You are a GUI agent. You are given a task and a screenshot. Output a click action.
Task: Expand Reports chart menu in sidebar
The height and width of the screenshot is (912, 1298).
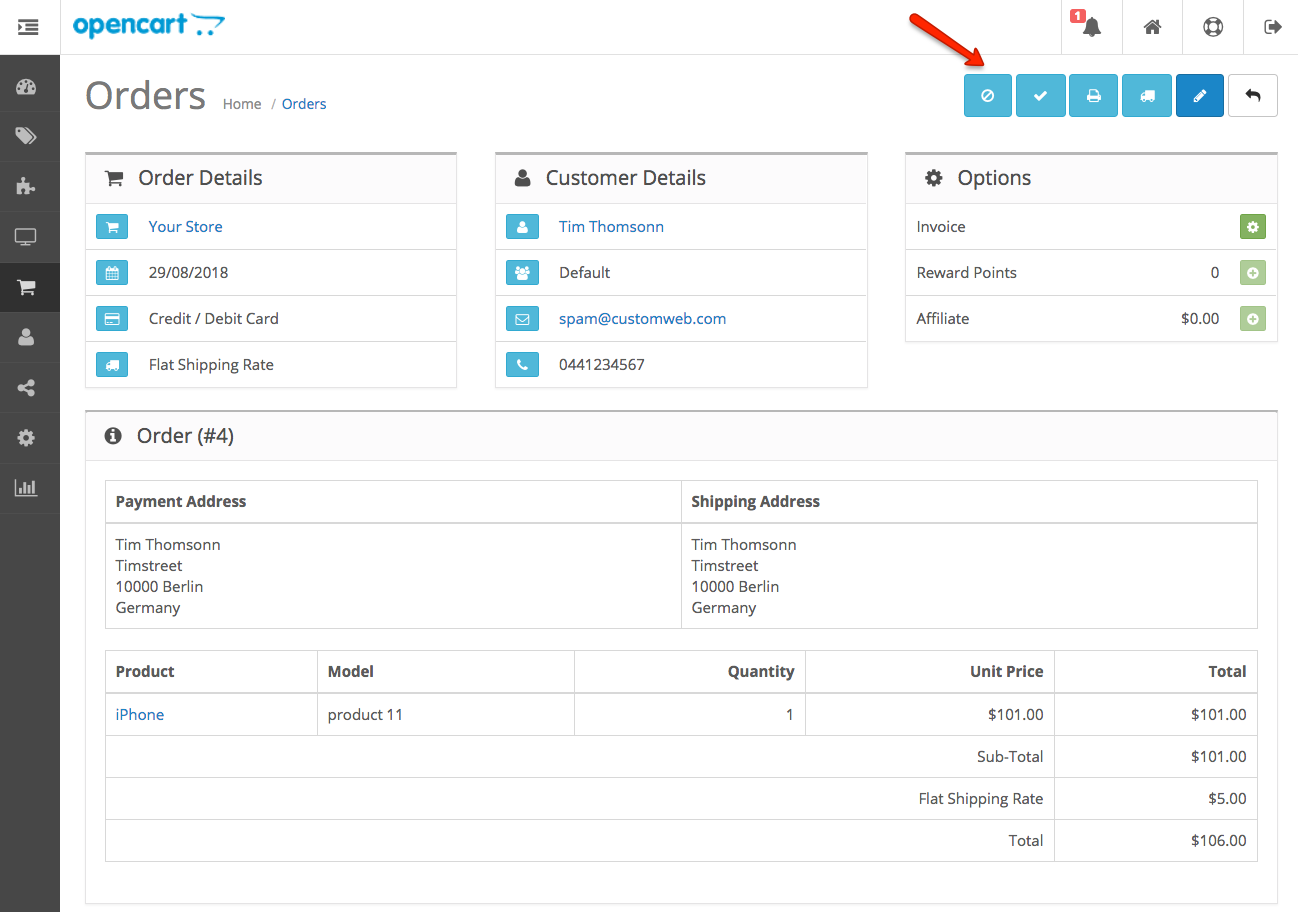pyautogui.click(x=27, y=488)
